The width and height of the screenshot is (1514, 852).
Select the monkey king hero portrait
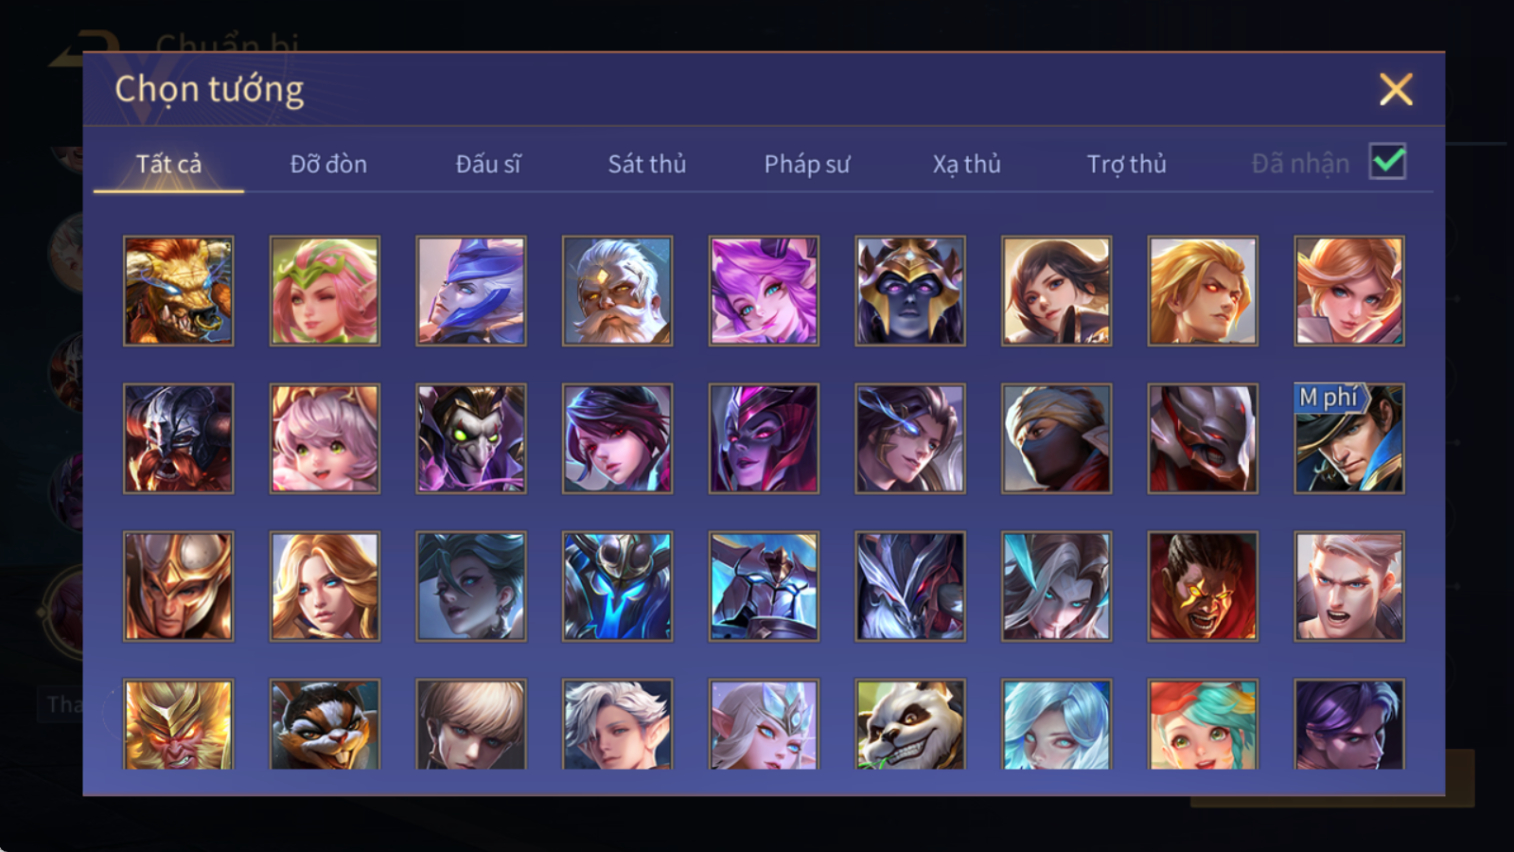(x=178, y=724)
